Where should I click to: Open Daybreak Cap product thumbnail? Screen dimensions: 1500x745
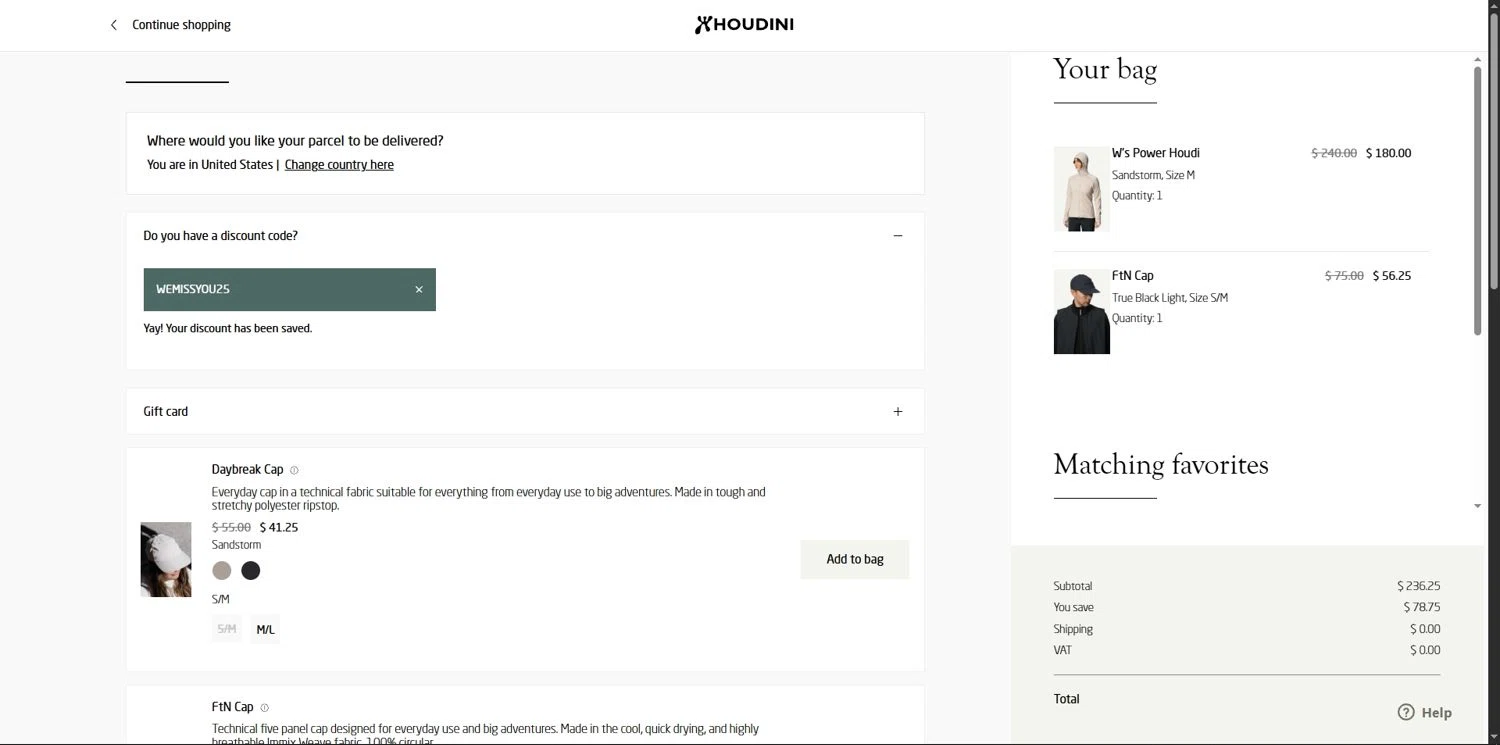(166, 559)
